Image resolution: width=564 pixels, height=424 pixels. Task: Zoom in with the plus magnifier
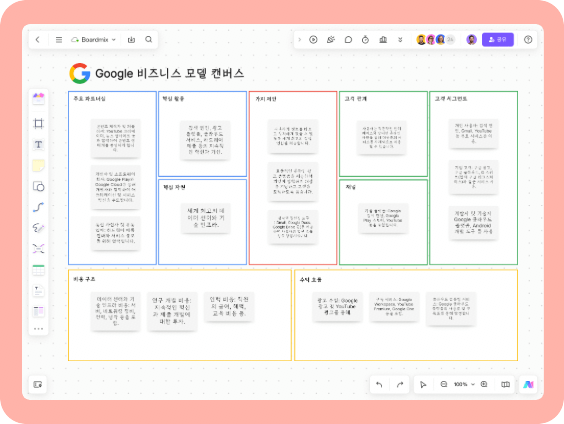(x=484, y=384)
